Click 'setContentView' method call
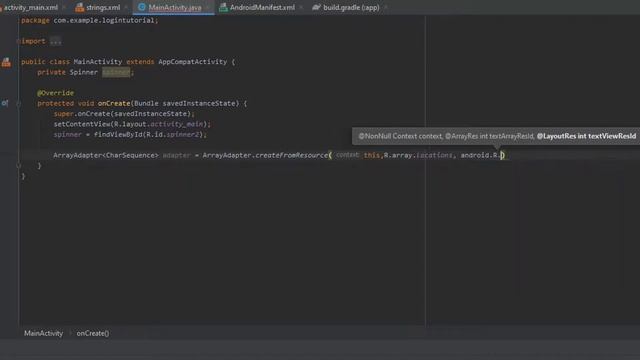Screen dimensions: 640x360 (82, 124)
